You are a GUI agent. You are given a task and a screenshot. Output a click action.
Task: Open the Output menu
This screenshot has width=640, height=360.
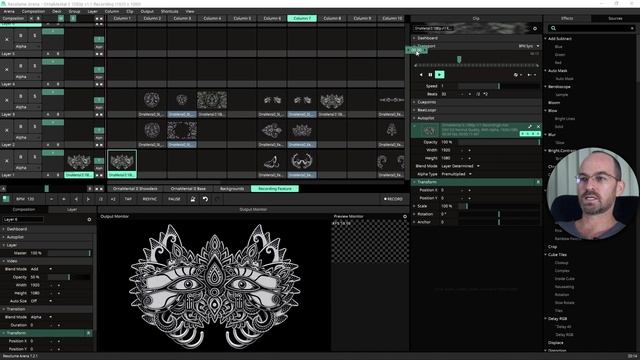(x=147, y=11)
